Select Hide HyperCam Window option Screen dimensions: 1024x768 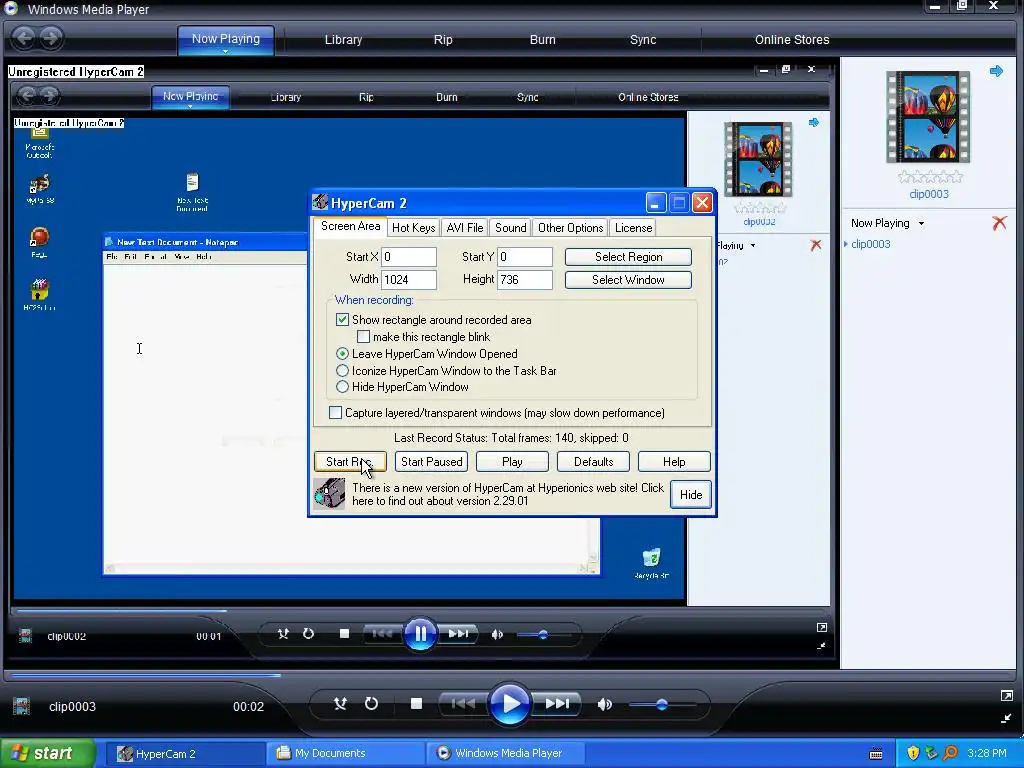342,387
